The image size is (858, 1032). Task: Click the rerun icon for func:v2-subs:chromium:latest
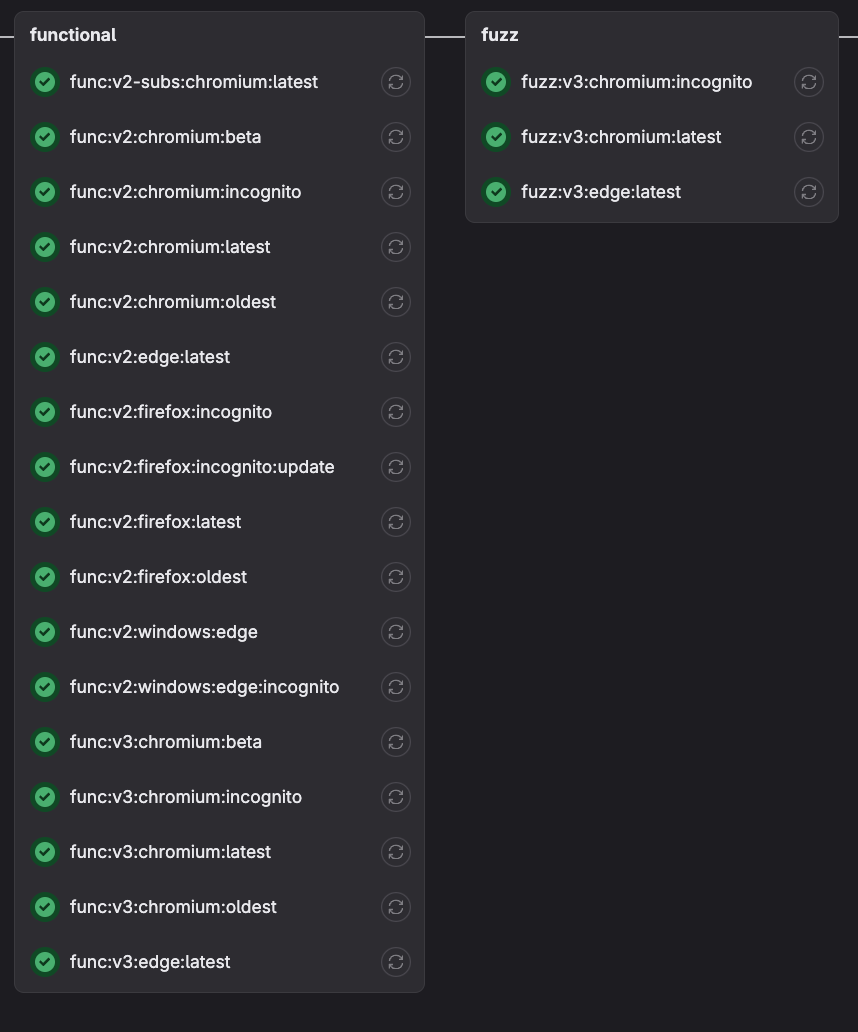pos(395,82)
